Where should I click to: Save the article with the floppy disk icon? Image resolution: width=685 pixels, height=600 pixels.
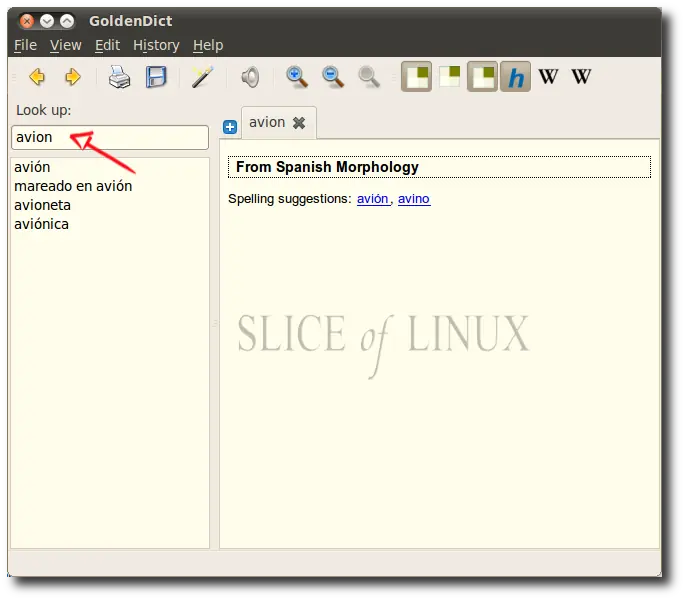tap(156, 77)
